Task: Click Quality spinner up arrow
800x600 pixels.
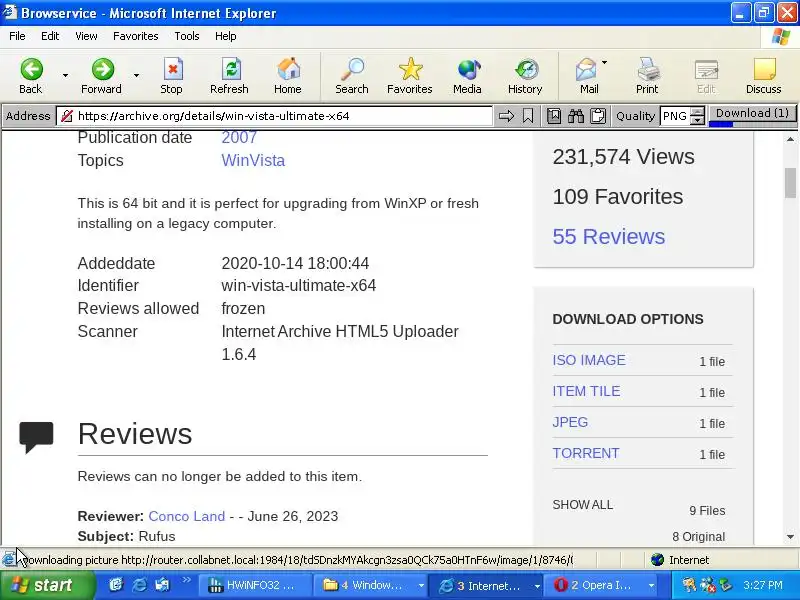Action: pos(697,111)
